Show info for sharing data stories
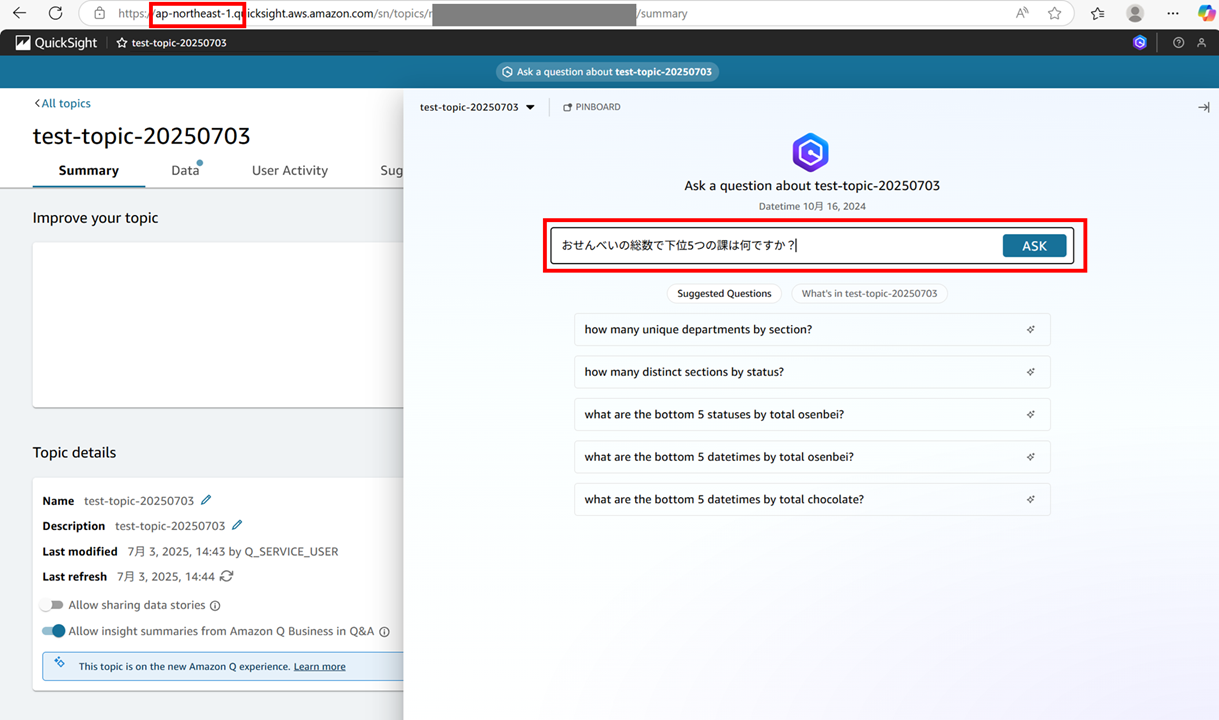 click(215, 605)
